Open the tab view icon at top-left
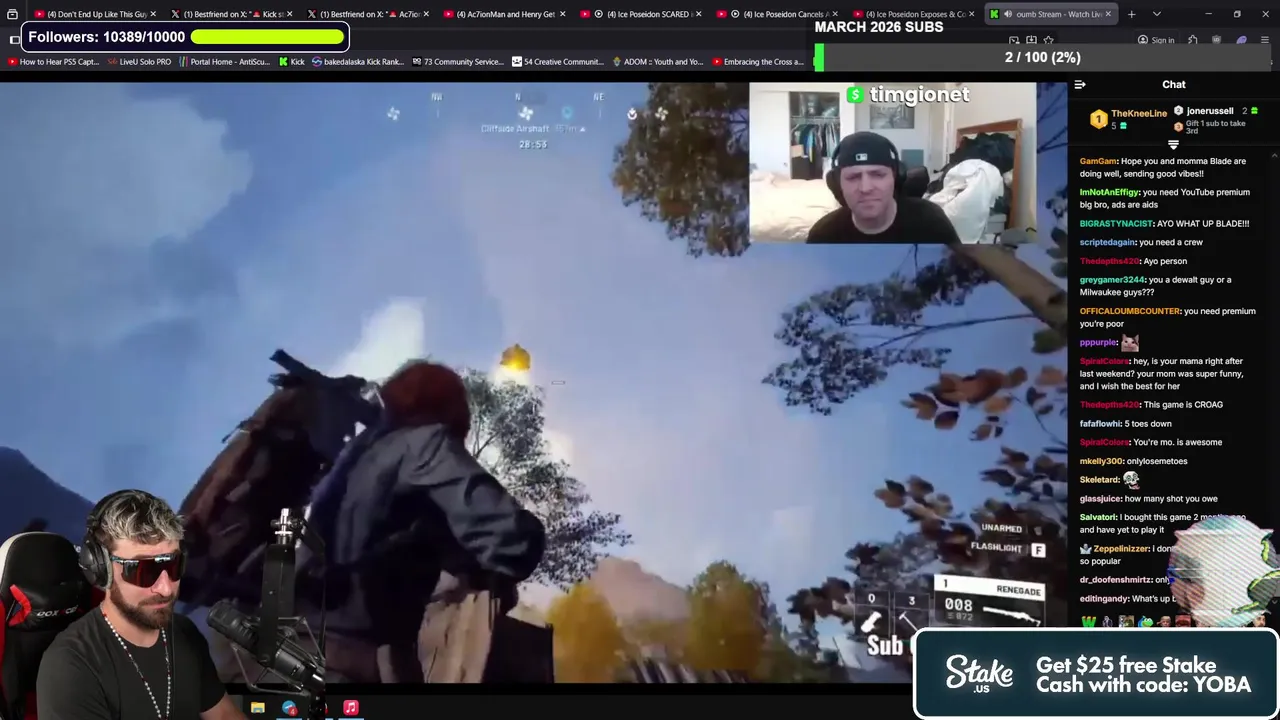 pos(13,14)
